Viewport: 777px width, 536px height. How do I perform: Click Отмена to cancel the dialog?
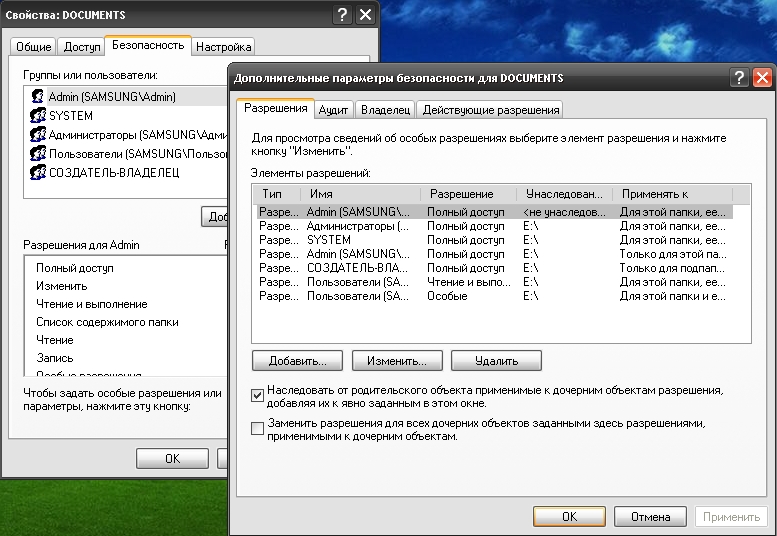click(642, 516)
